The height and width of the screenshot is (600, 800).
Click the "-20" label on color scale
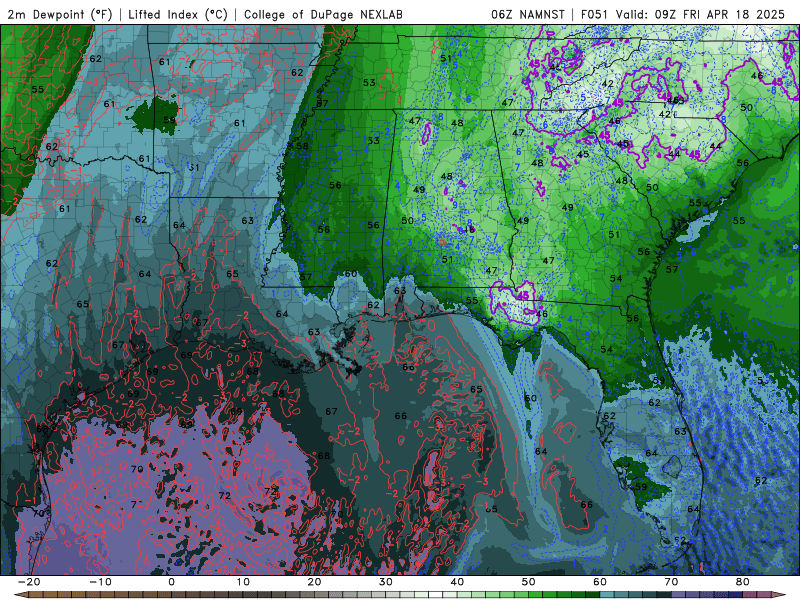click(29, 582)
